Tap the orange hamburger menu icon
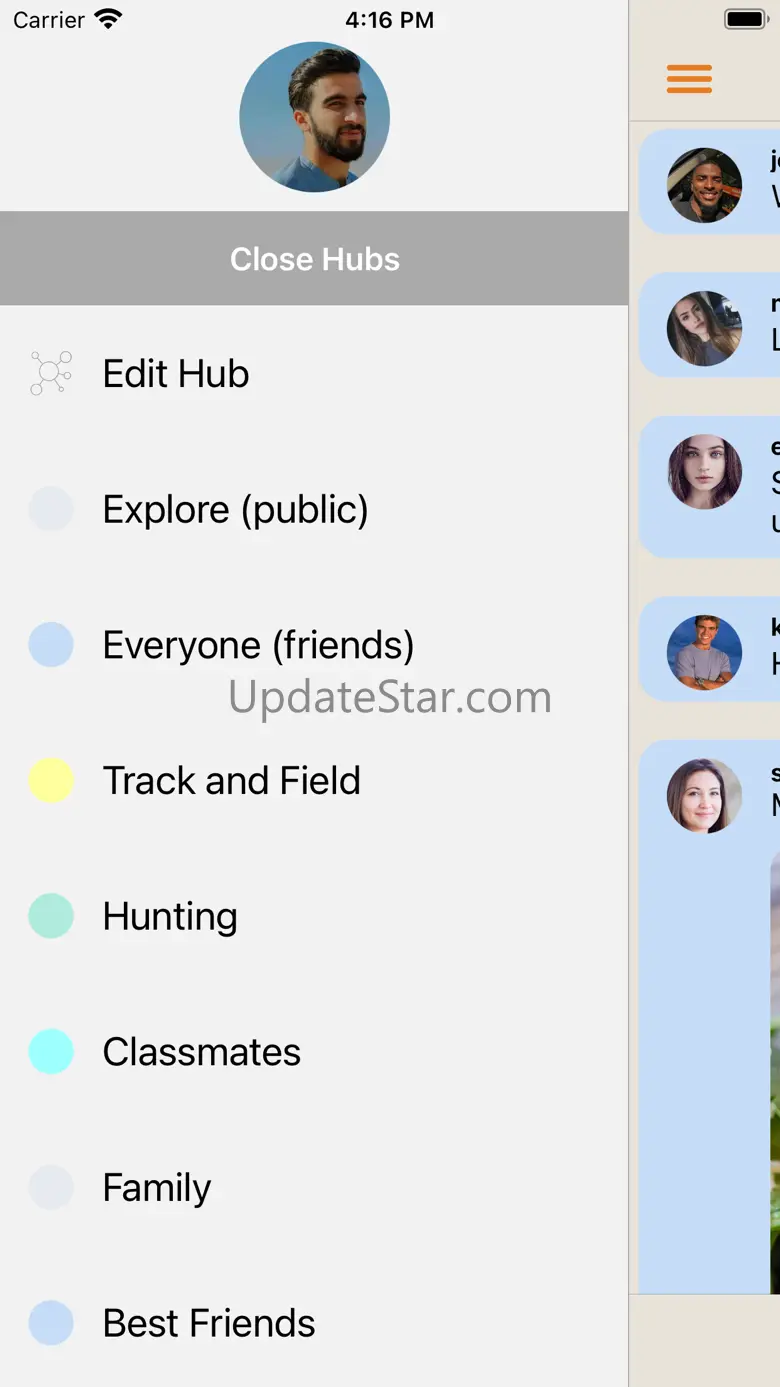 click(689, 79)
